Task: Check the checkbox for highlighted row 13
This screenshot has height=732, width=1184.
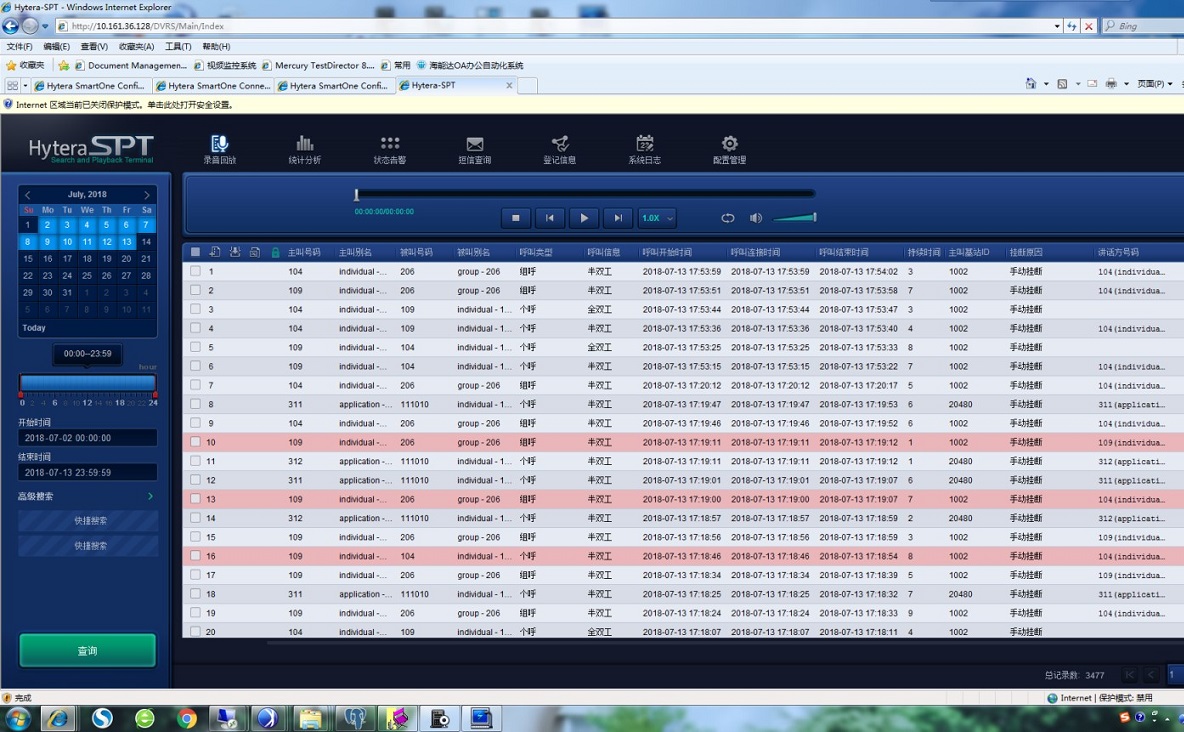Action: [x=196, y=499]
